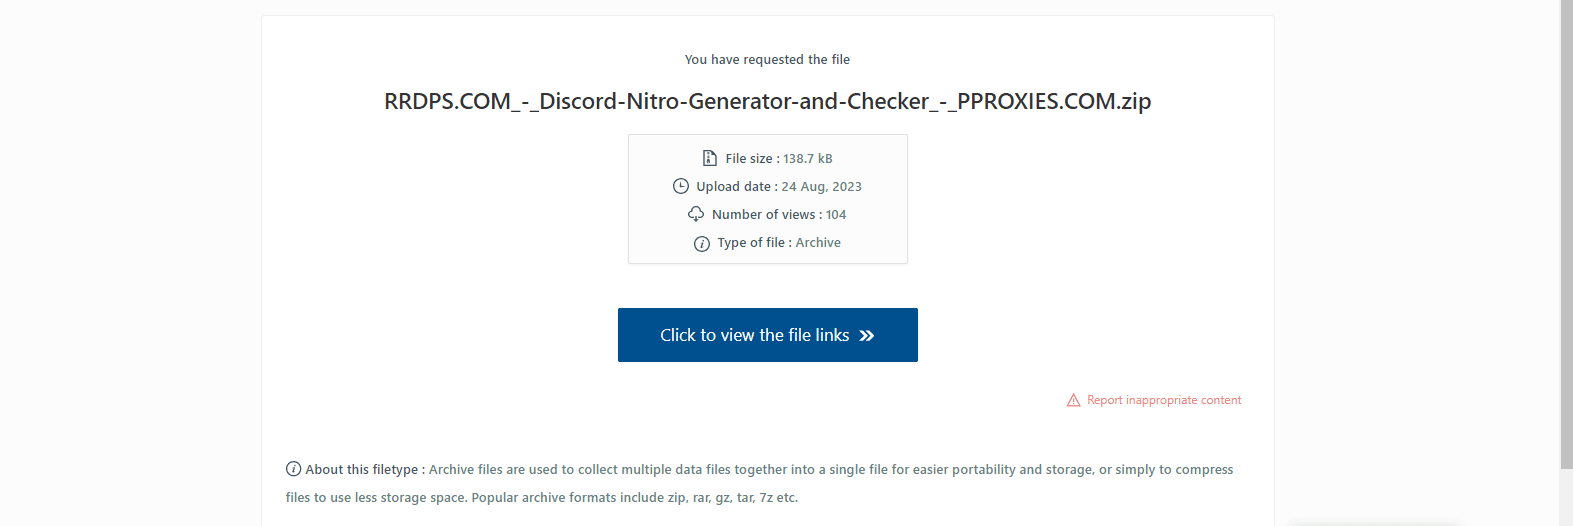Click the 'About this filetype' bold label
The width and height of the screenshot is (1573, 526).
[362, 469]
